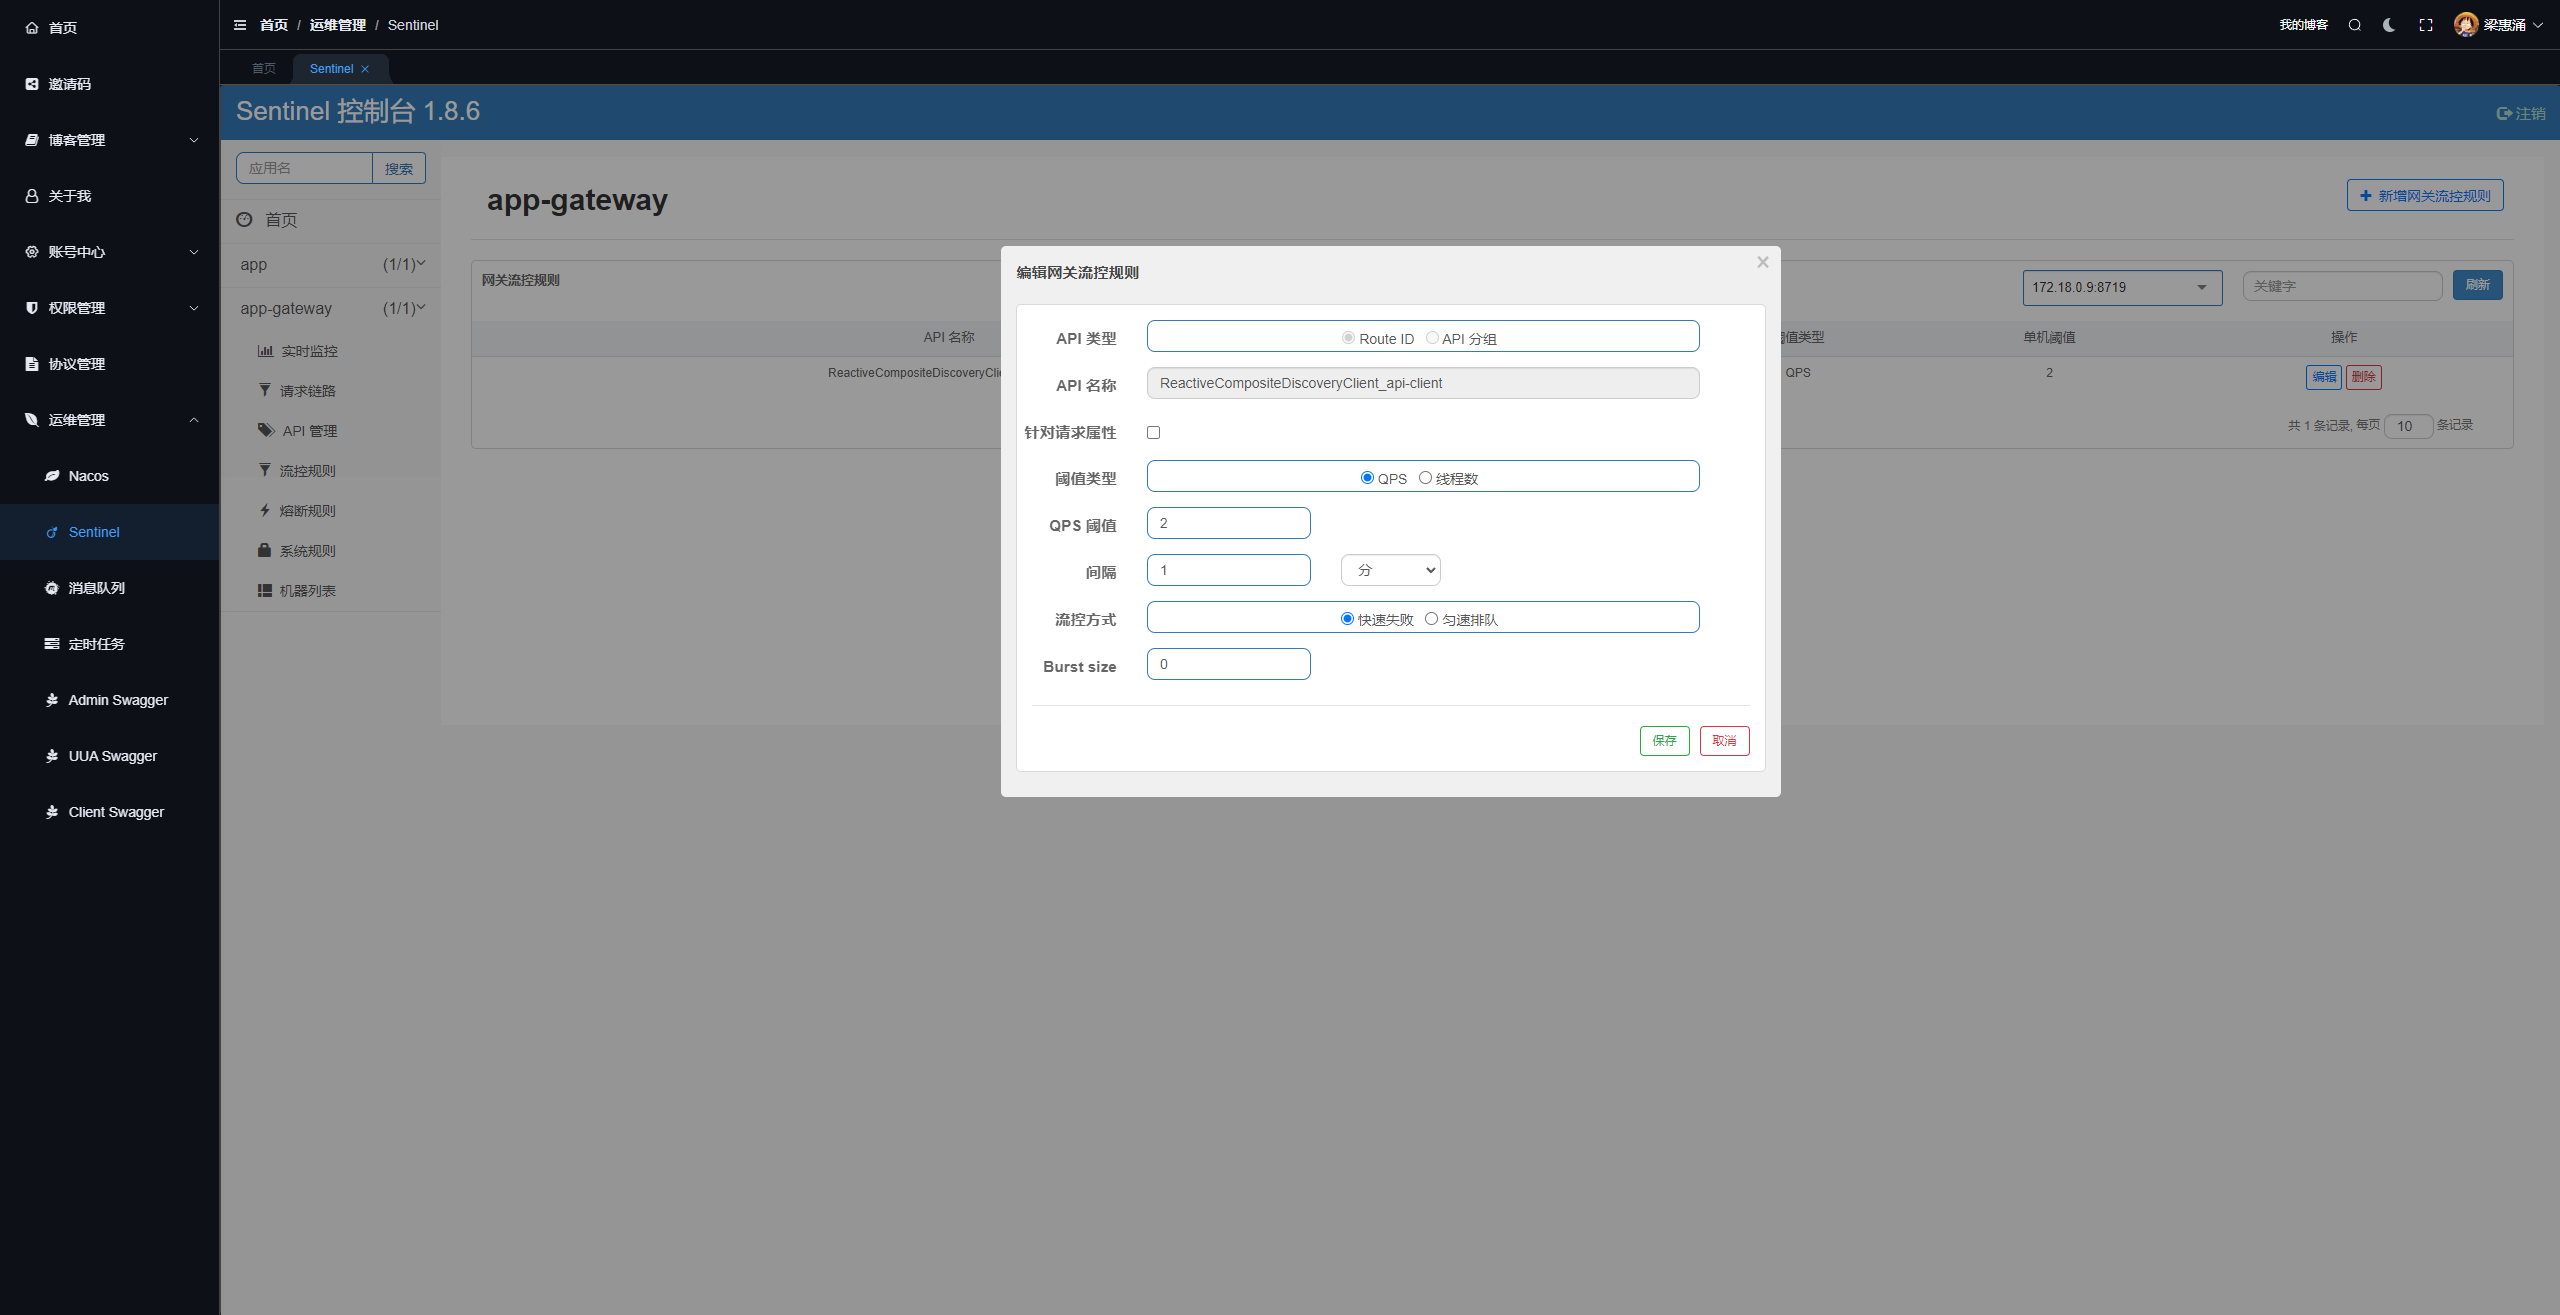This screenshot has height=1315, width=2560.
Task: Select the 匀速排队 radio option
Action: [x=1431, y=619]
